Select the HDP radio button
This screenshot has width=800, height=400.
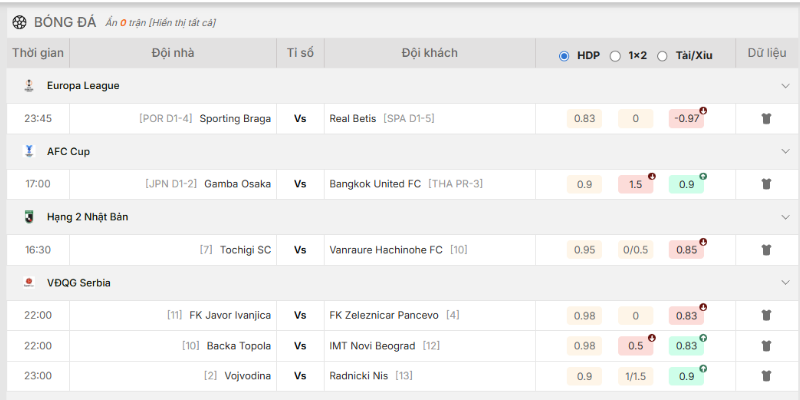coord(564,56)
